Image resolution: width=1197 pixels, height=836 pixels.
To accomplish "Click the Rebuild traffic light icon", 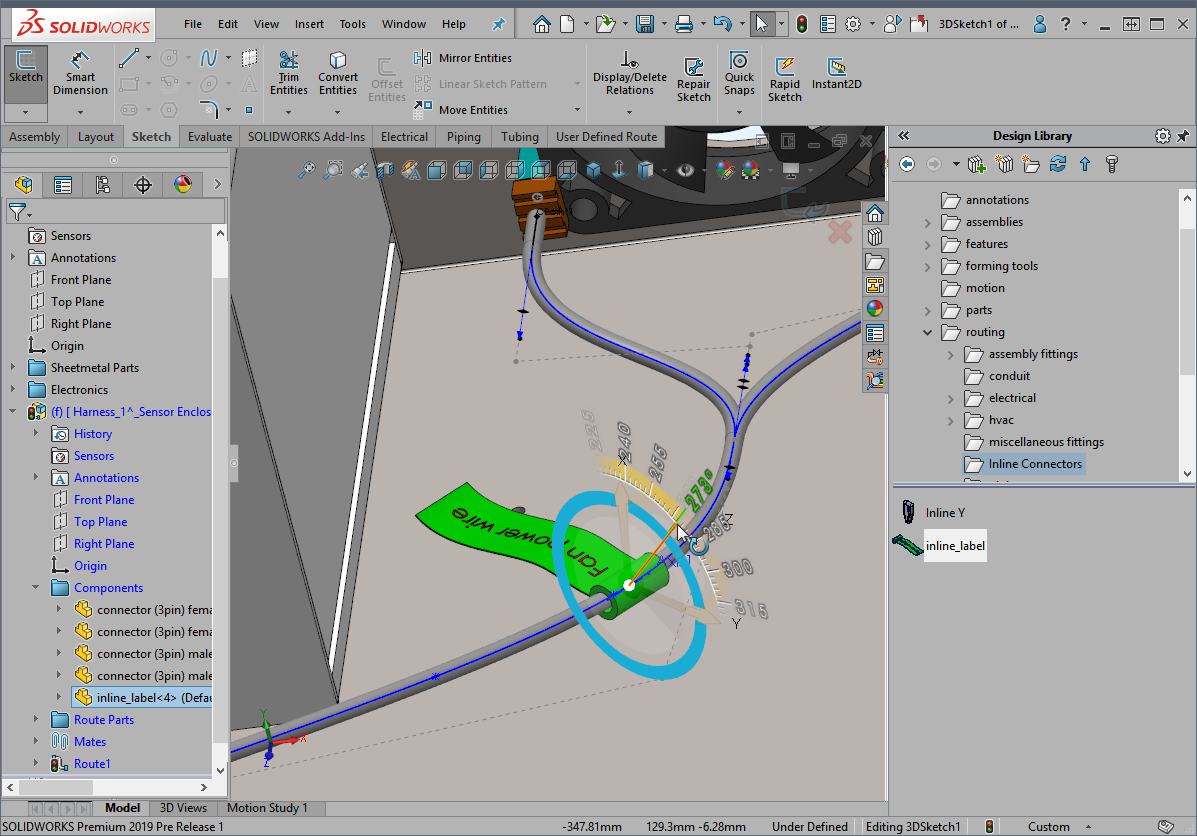I will point(802,24).
